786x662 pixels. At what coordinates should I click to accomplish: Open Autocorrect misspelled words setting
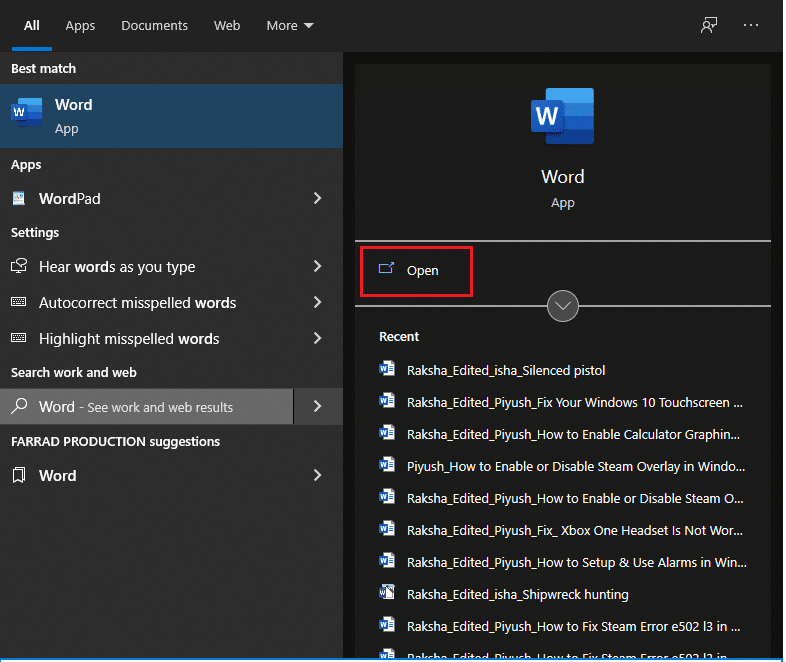pos(137,303)
